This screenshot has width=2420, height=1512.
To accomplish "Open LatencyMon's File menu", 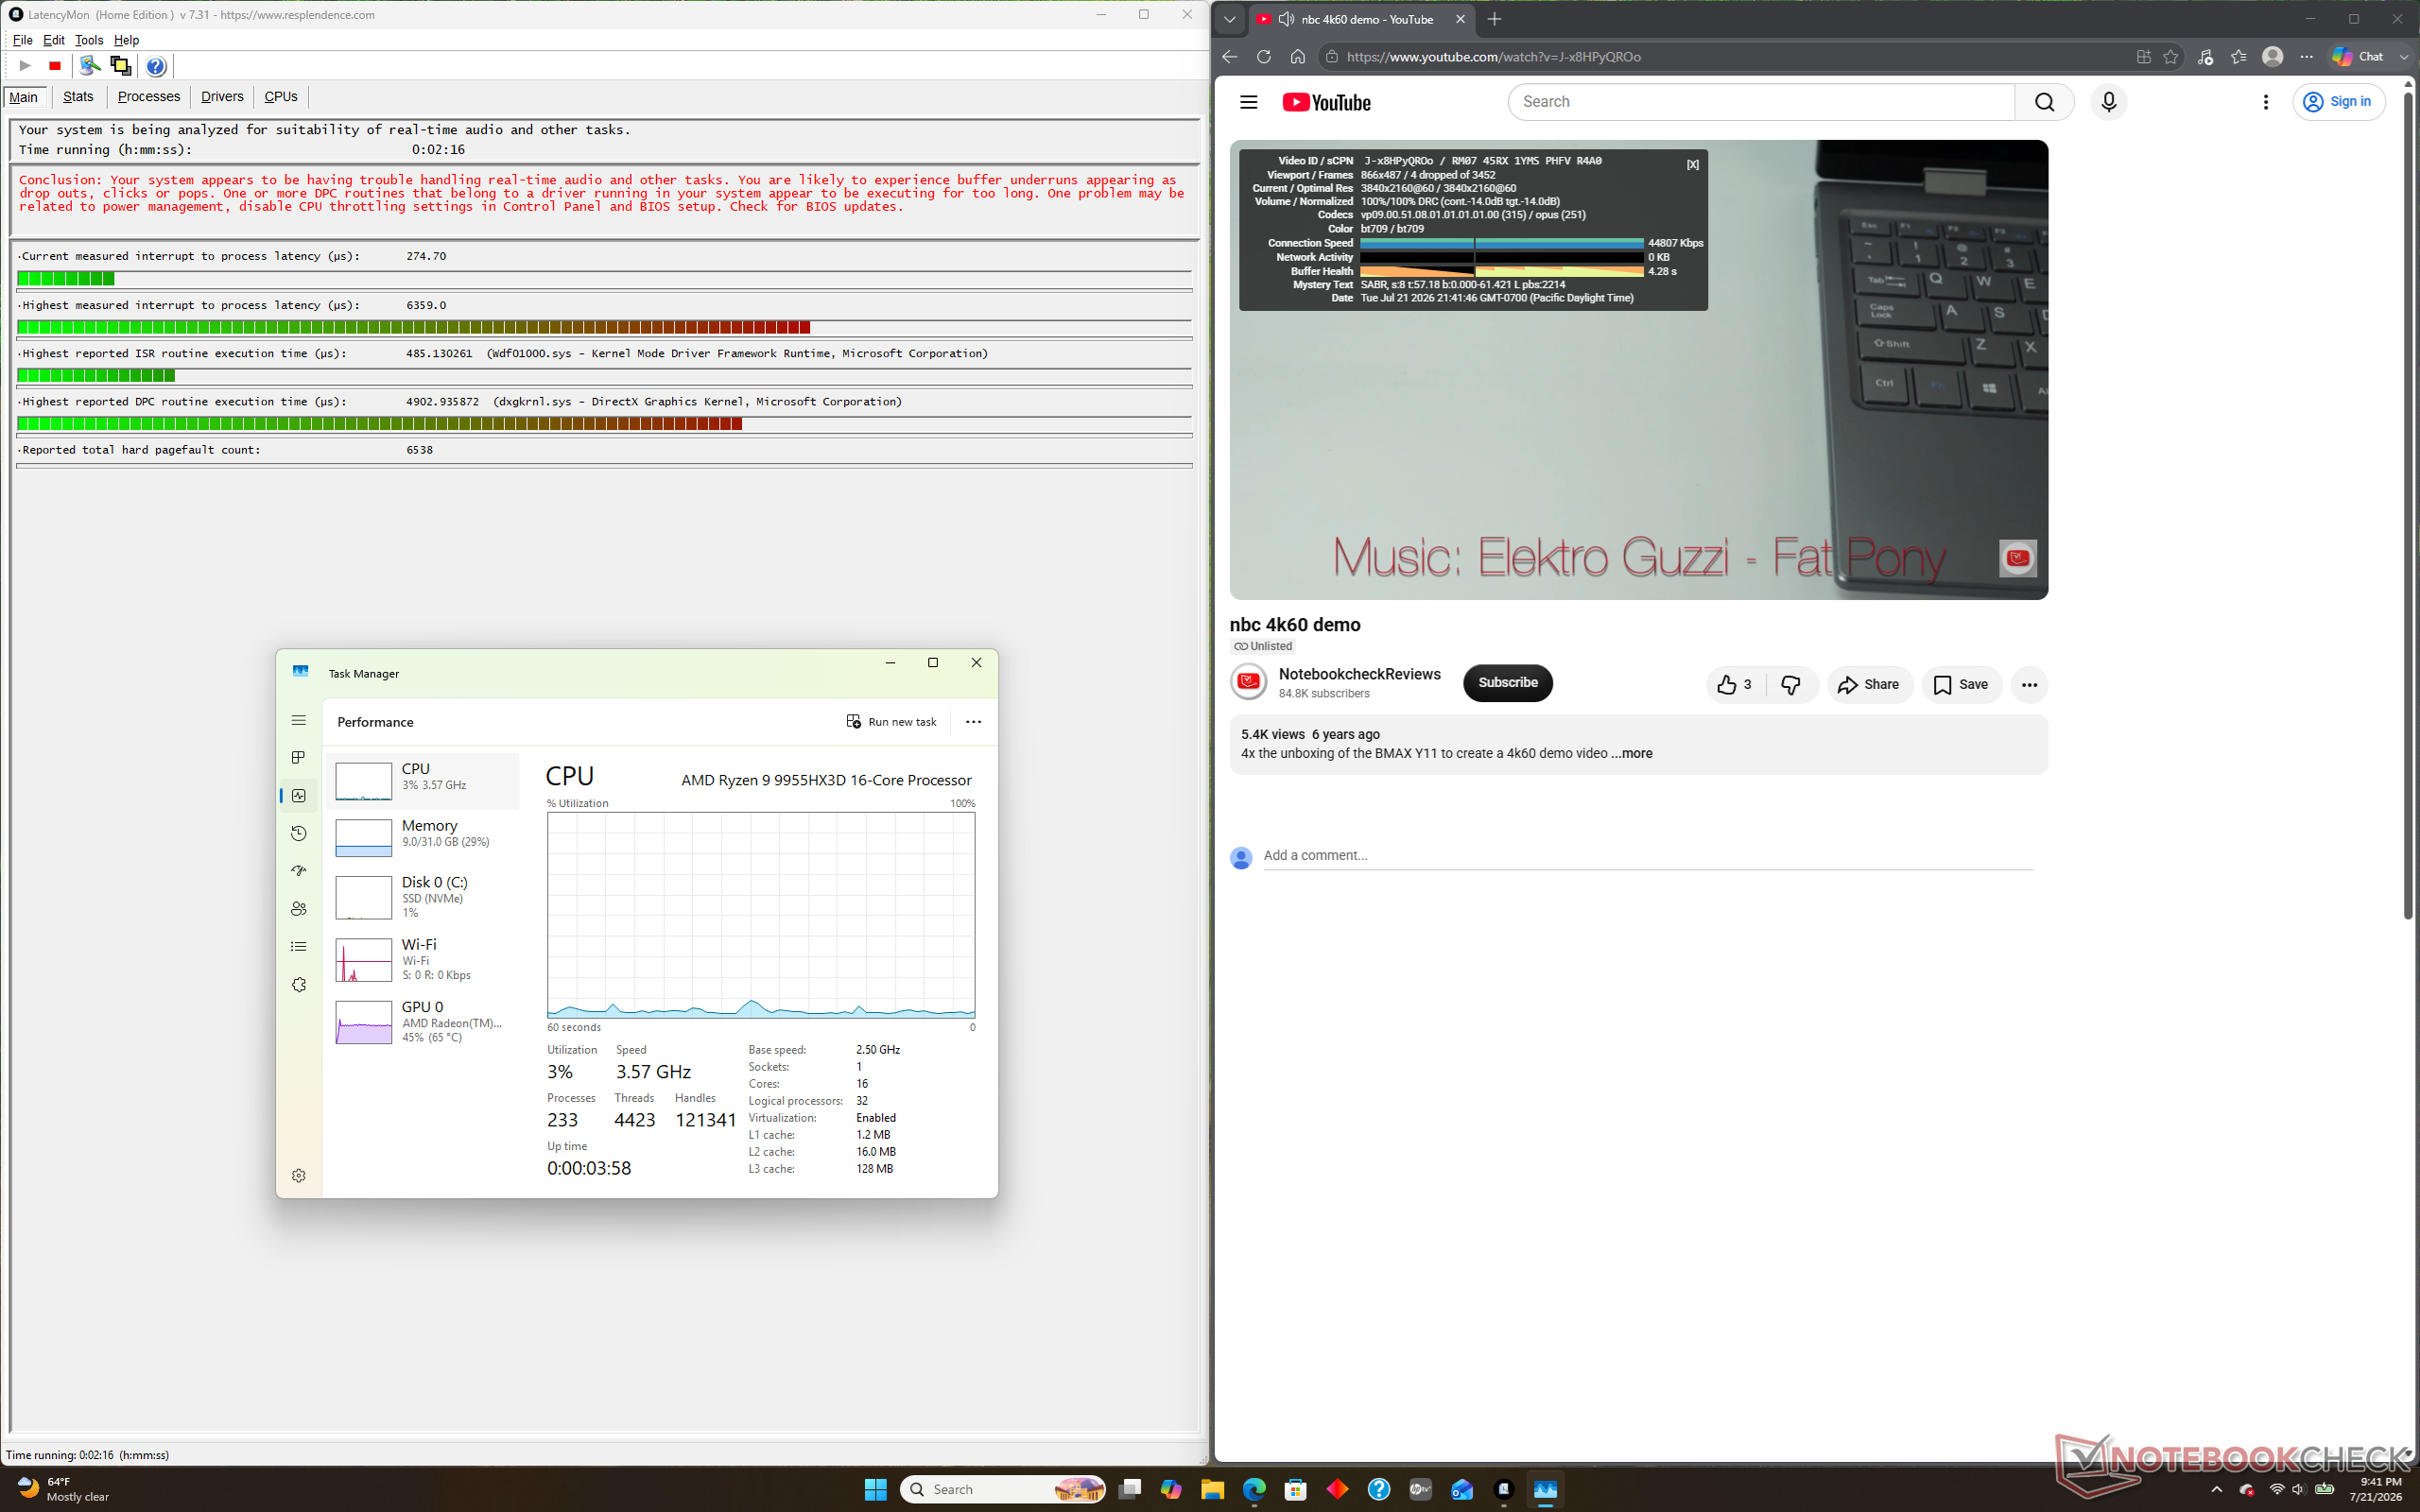I will (x=22, y=40).
